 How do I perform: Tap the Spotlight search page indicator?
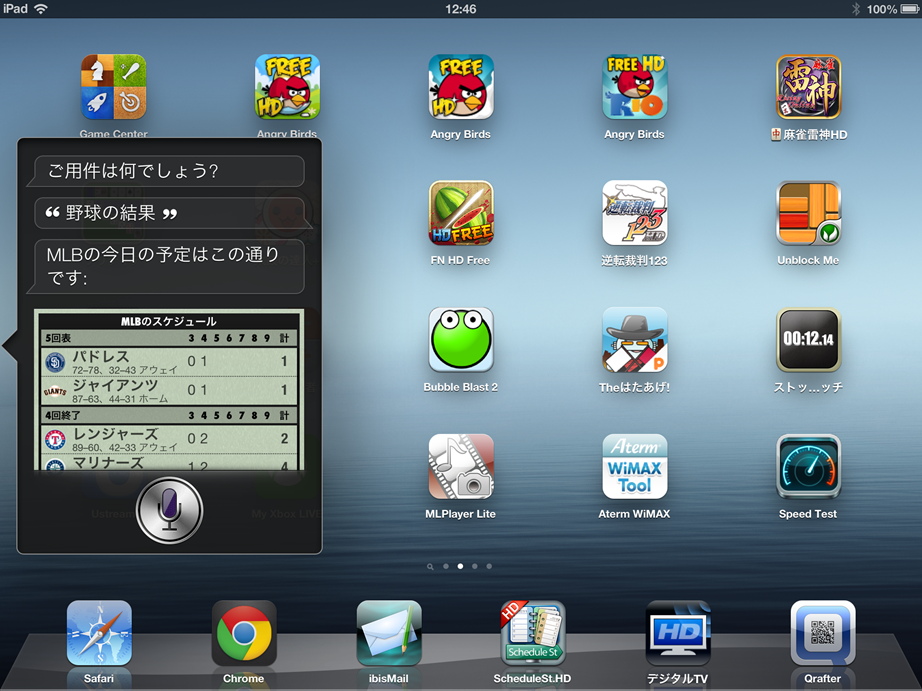click(430, 566)
